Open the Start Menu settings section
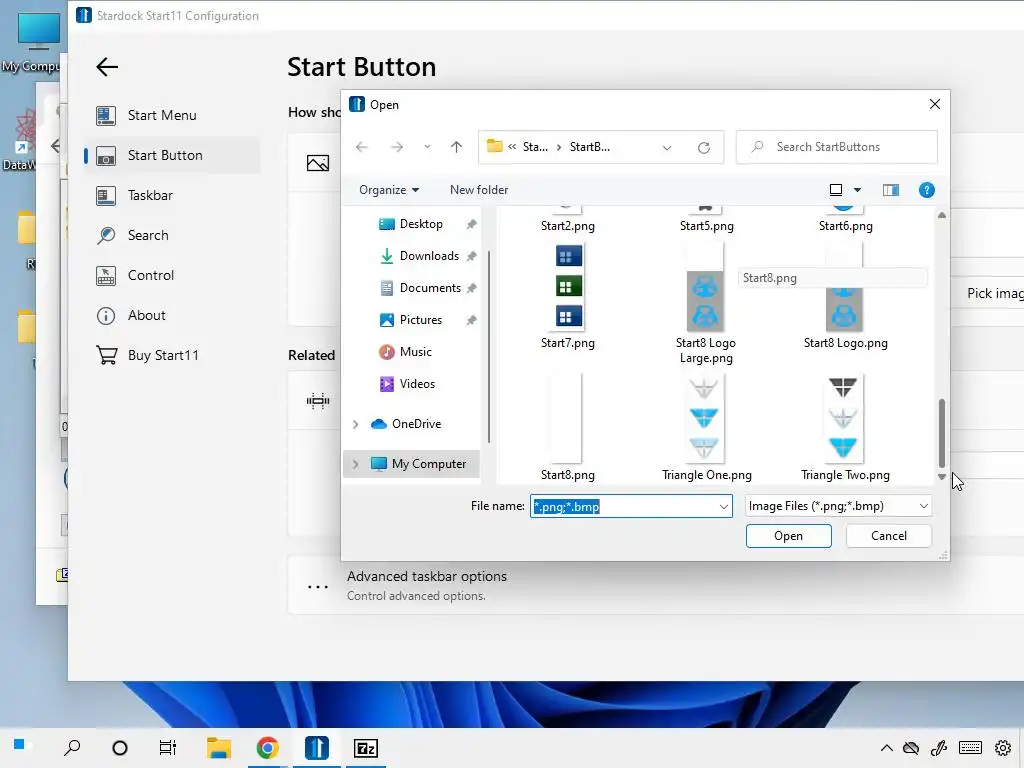The image size is (1024, 768). (172, 116)
